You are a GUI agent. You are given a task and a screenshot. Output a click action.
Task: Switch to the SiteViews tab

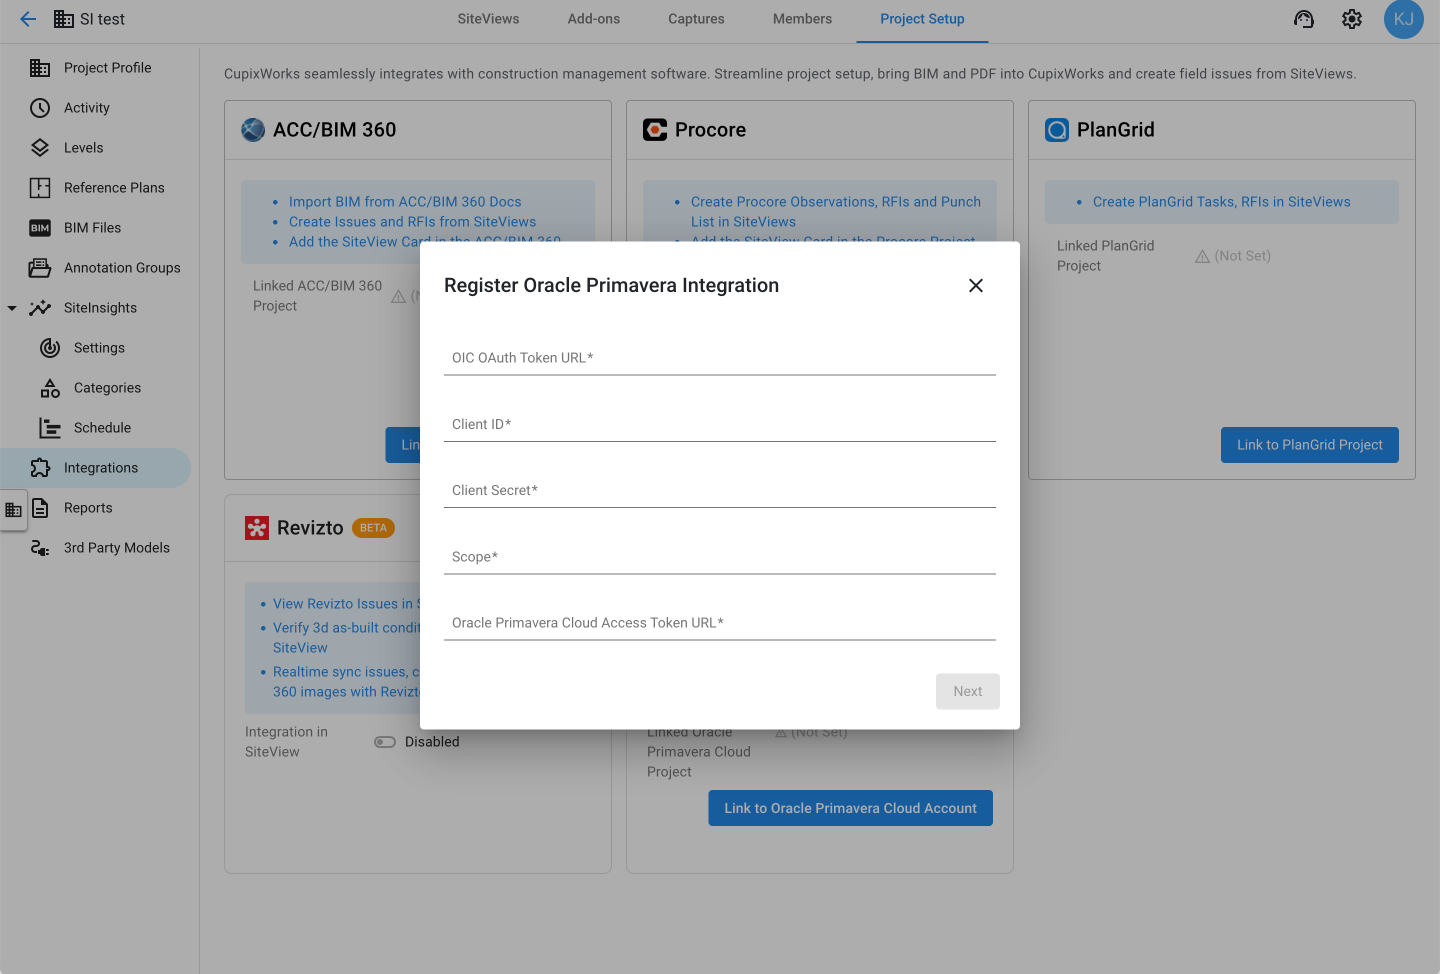(488, 19)
